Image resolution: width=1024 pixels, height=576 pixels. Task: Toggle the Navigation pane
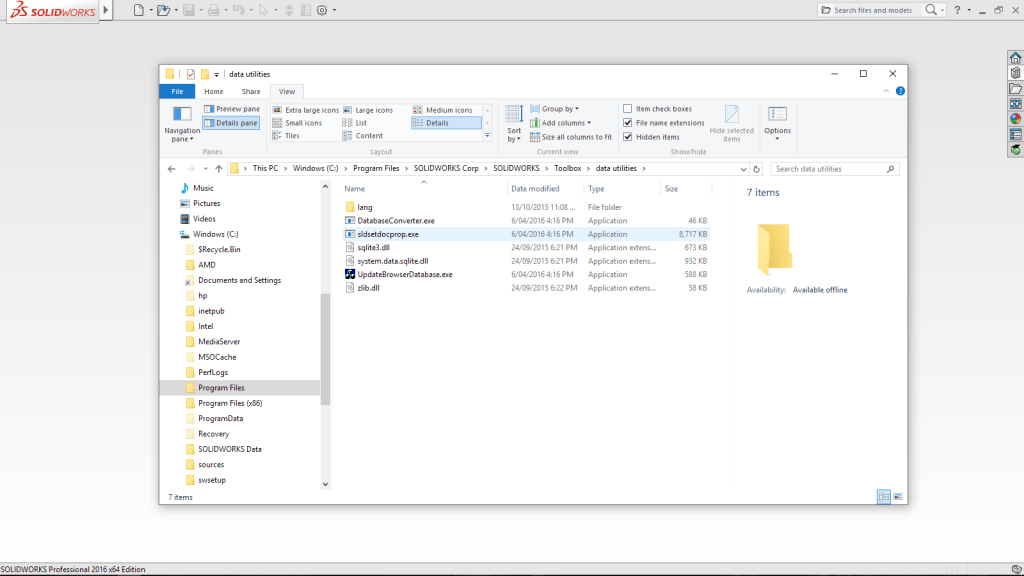pyautogui.click(x=181, y=123)
